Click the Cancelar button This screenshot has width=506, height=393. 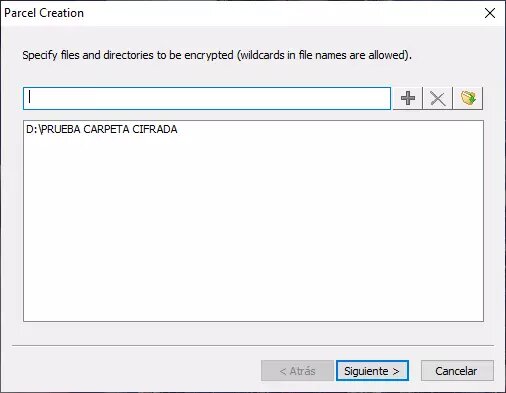[457, 371]
